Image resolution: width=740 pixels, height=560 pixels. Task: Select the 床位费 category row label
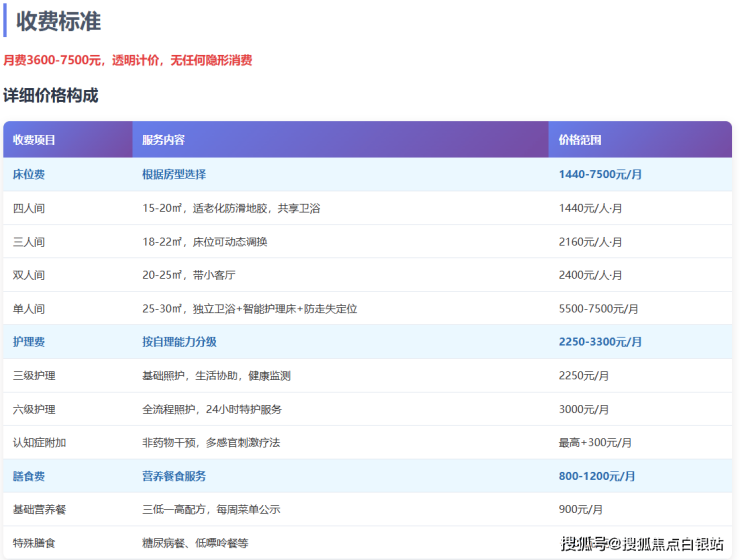[28, 174]
